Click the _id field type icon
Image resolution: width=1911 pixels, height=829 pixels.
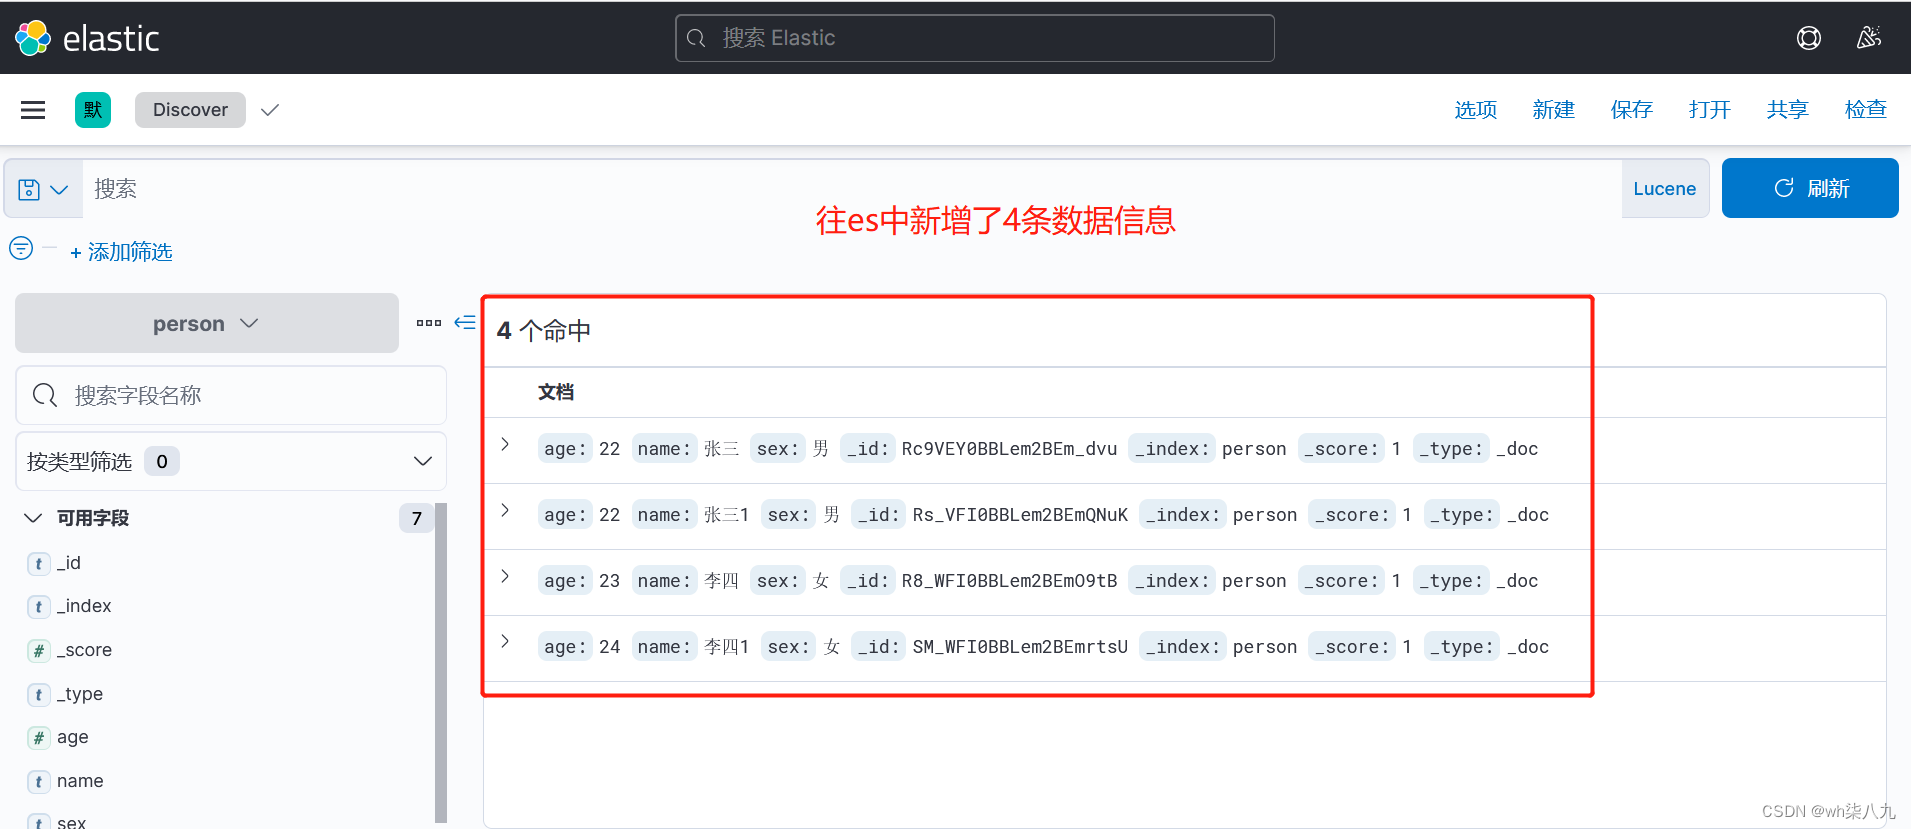[x=38, y=564]
